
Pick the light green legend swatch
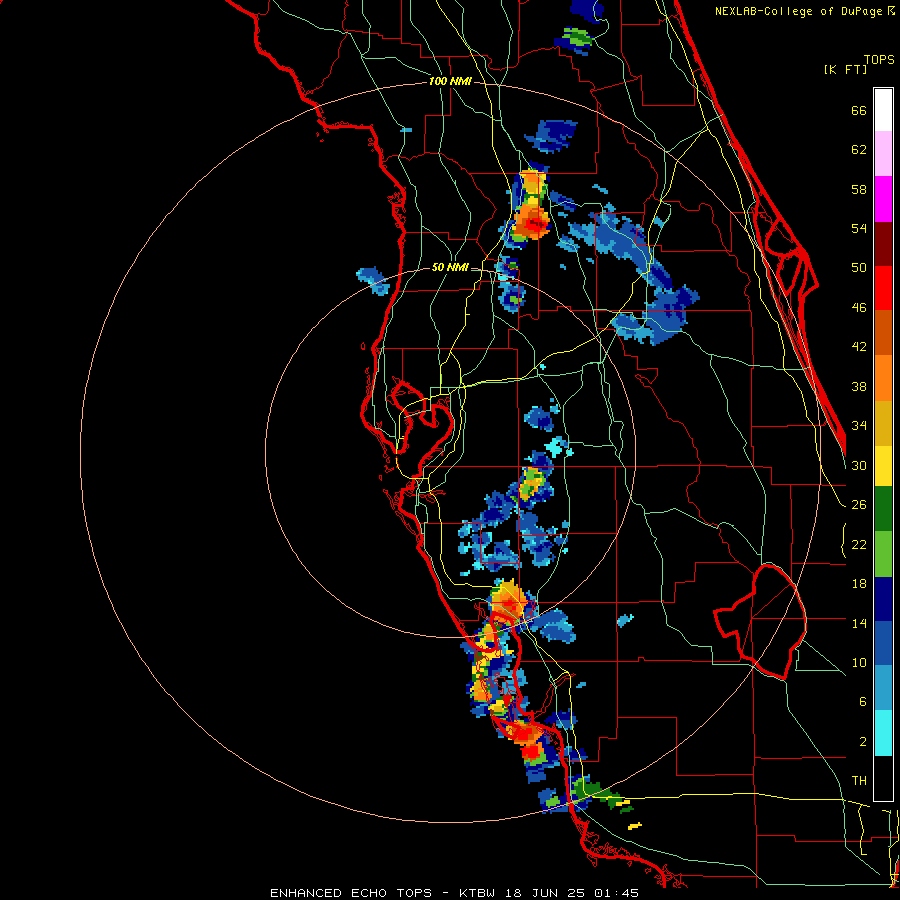[x=883, y=554]
